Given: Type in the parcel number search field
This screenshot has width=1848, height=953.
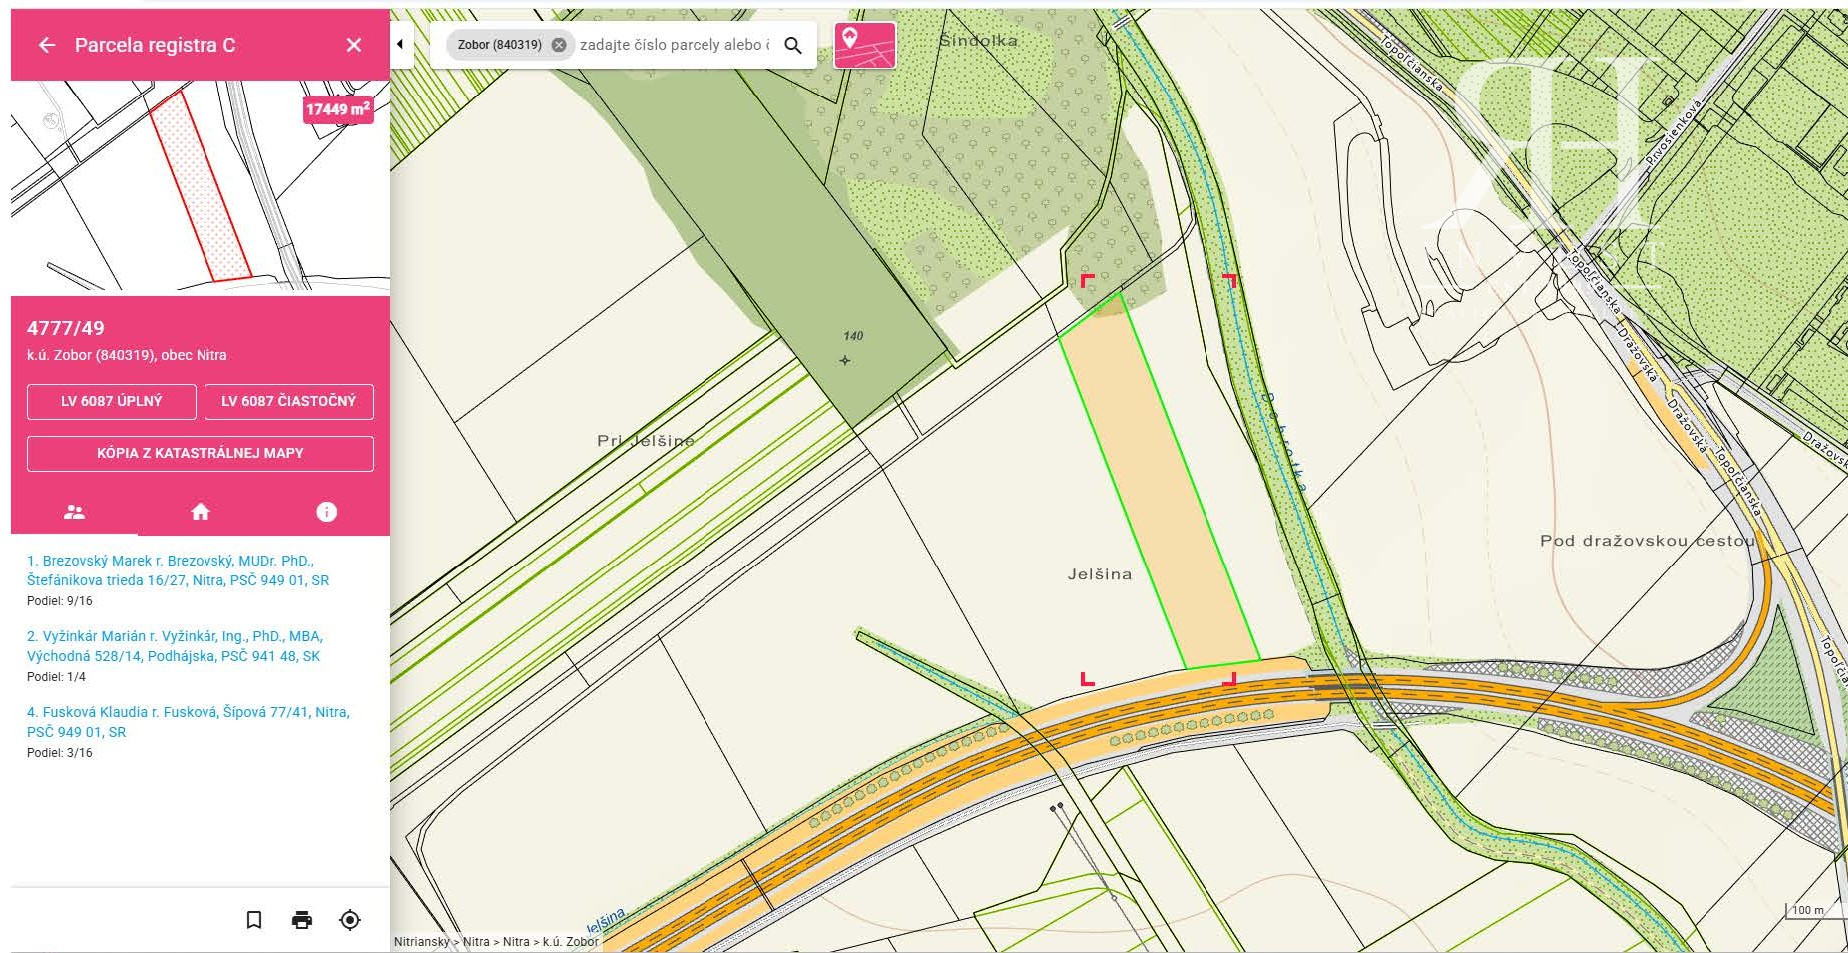Looking at the screenshot, I should [674, 45].
